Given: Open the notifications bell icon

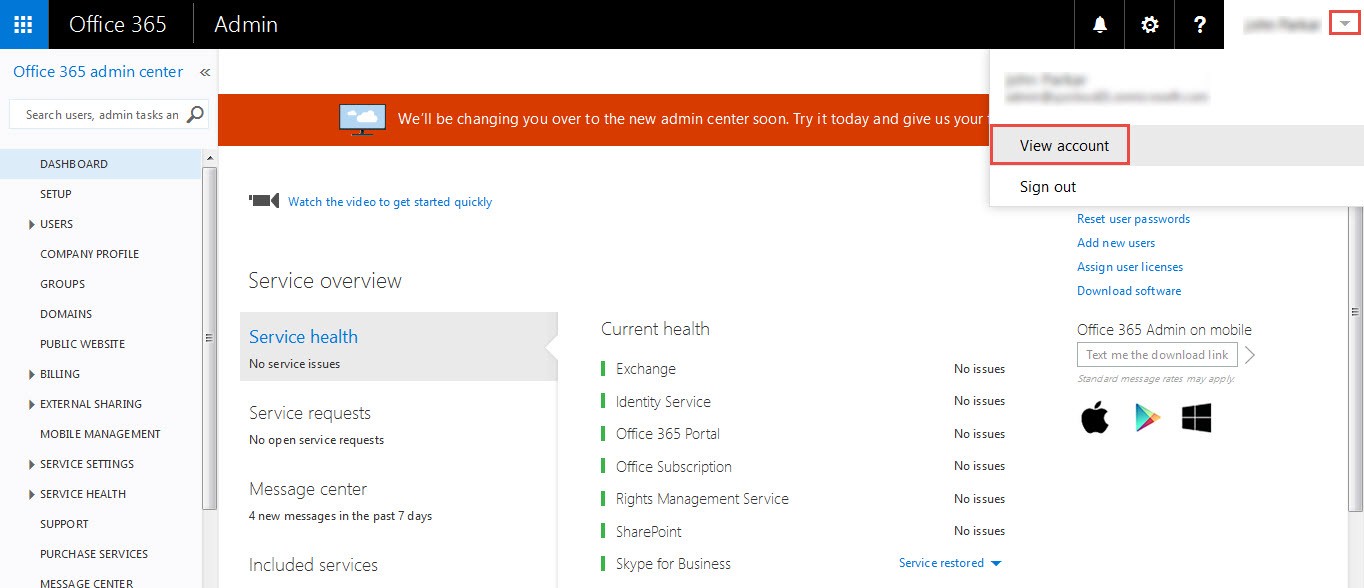Looking at the screenshot, I should tap(1100, 24).
